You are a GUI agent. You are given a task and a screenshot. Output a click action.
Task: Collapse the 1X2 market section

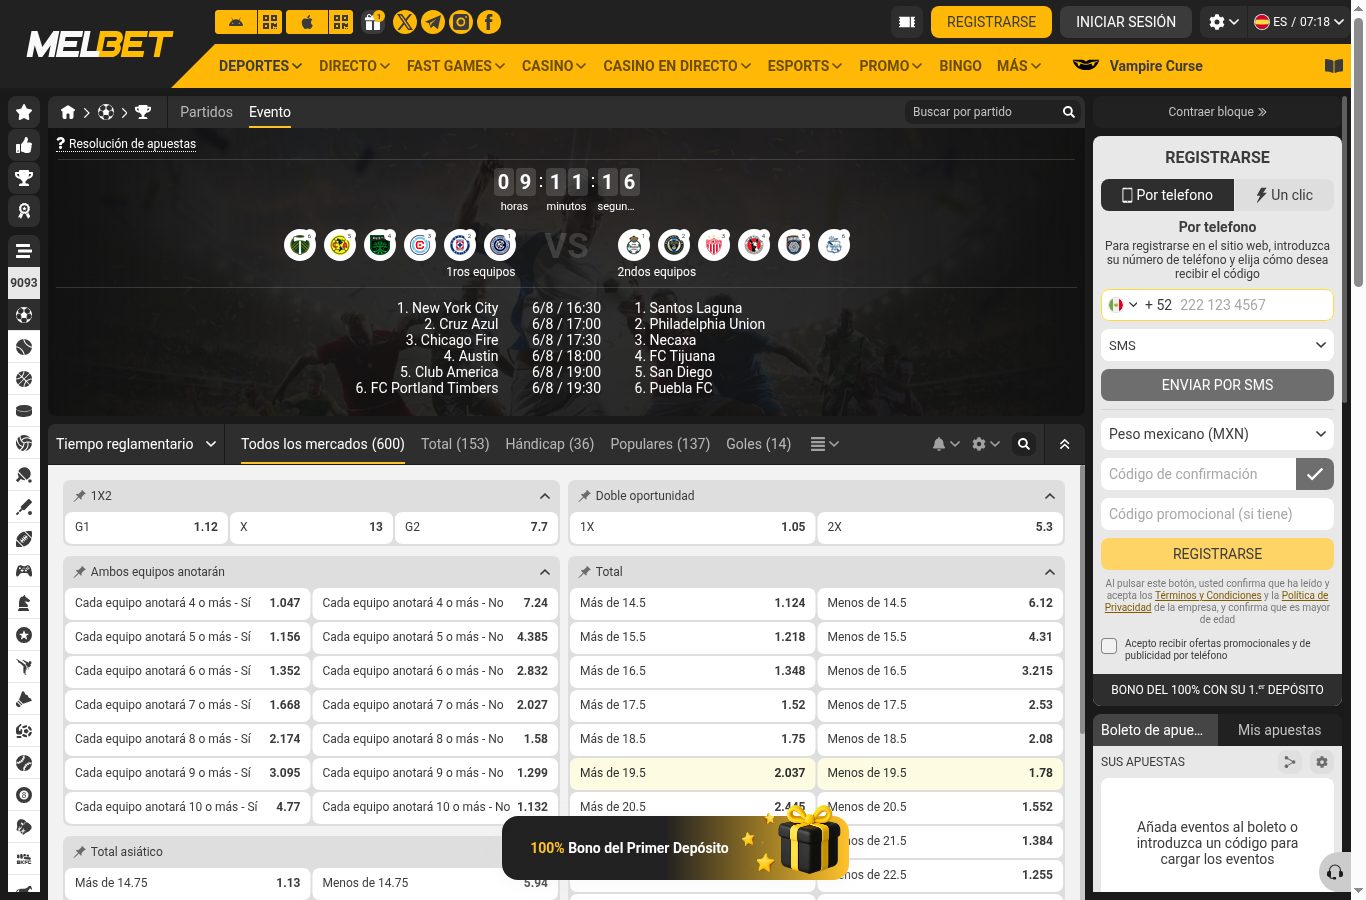pos(545,496)
